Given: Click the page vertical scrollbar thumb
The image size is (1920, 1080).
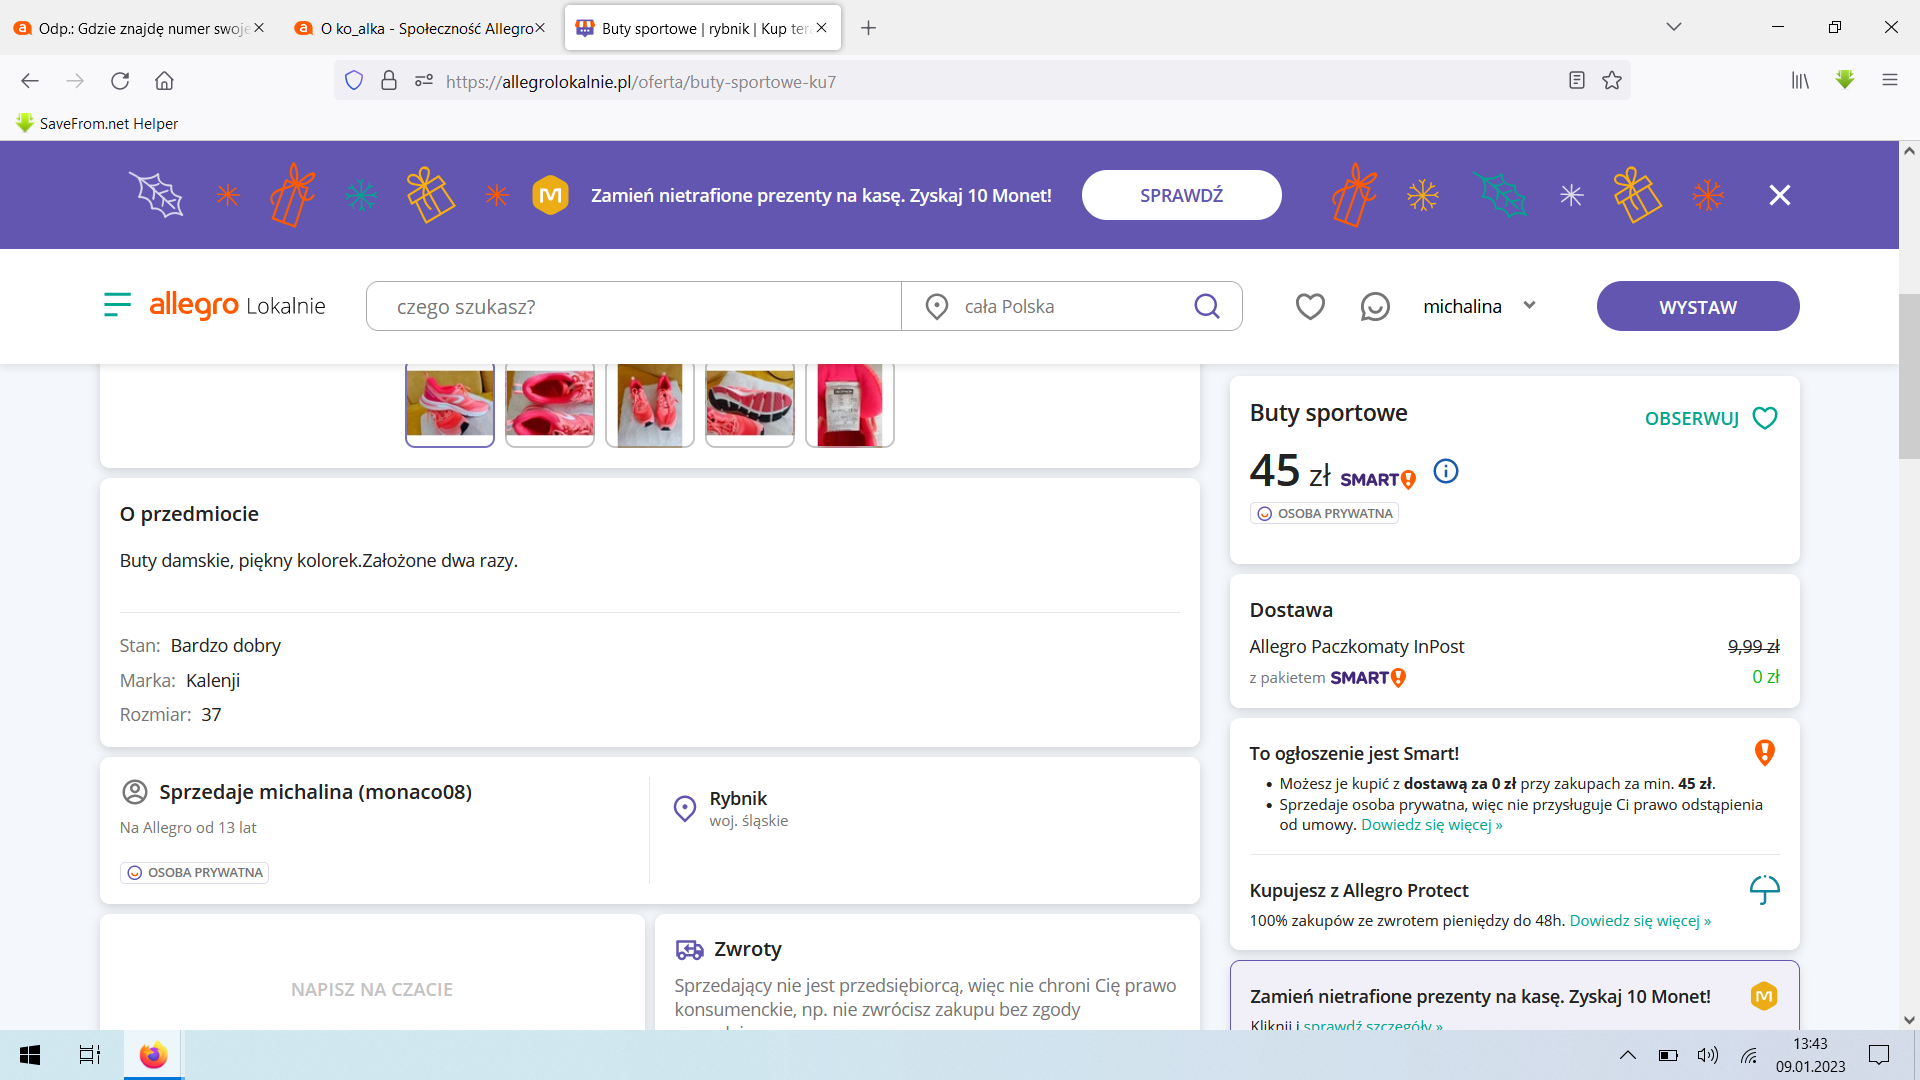Looking at the screenshot, I should [x=1909, y=376].
